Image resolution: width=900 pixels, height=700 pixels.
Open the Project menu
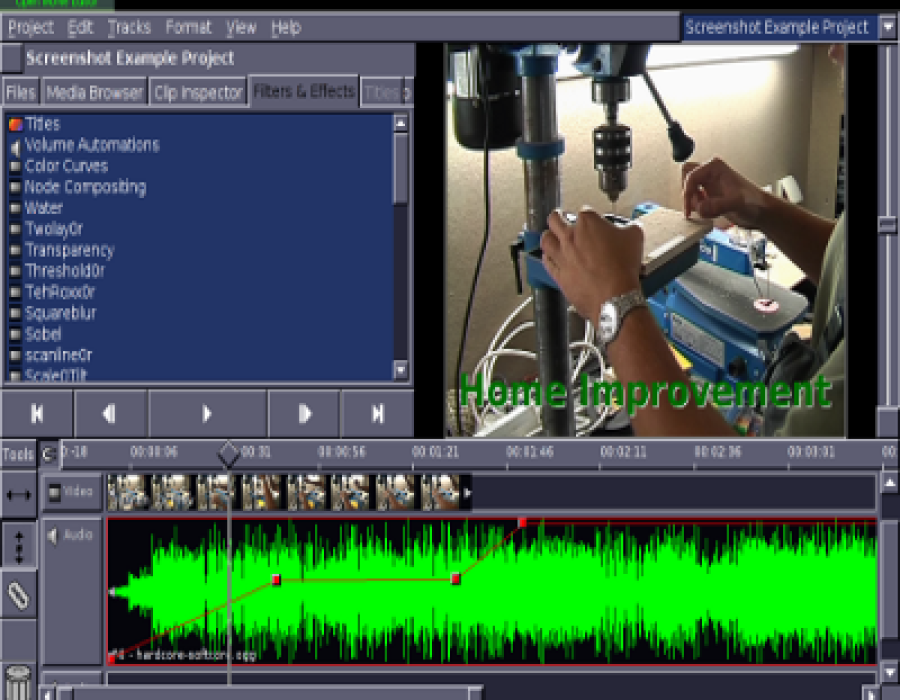pos(31,27)
